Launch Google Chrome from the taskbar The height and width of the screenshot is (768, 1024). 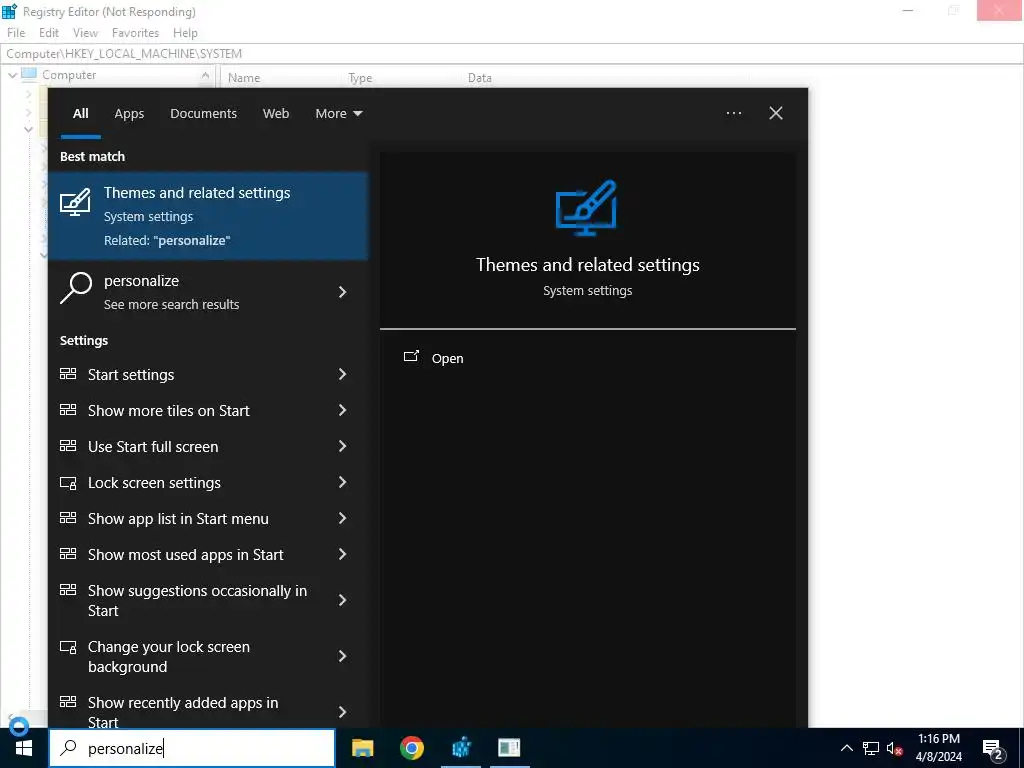[x=411, y=748]
